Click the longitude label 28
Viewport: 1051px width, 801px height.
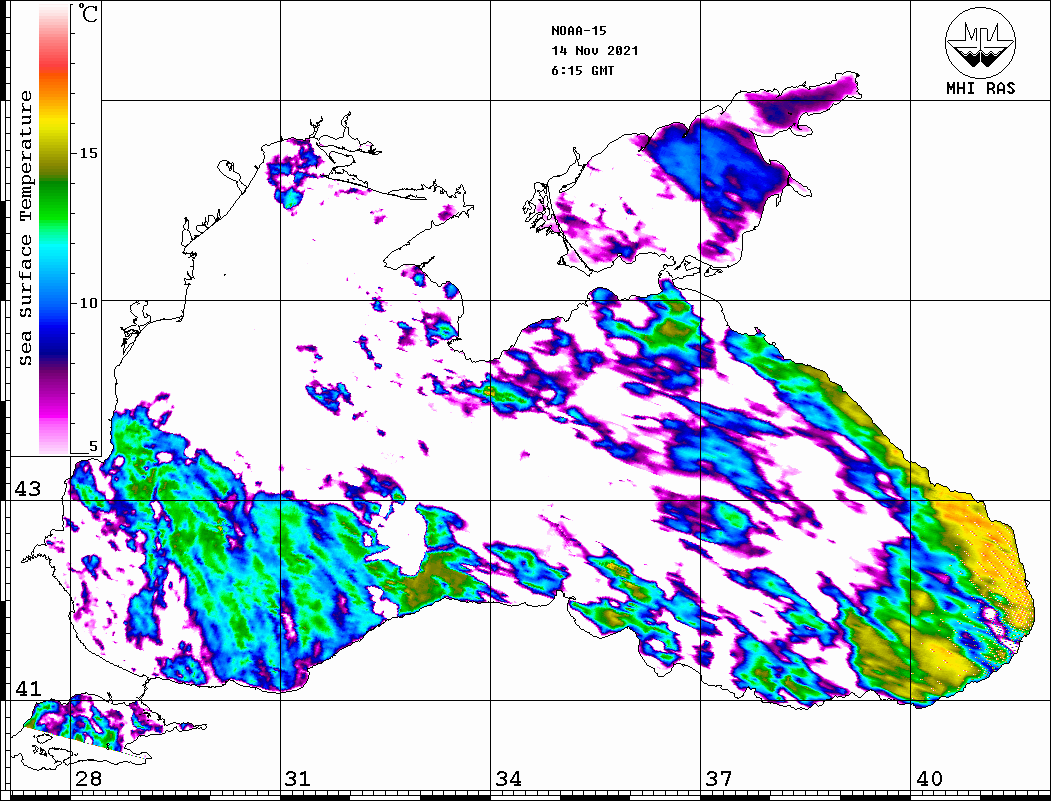(x=88, y=779)
